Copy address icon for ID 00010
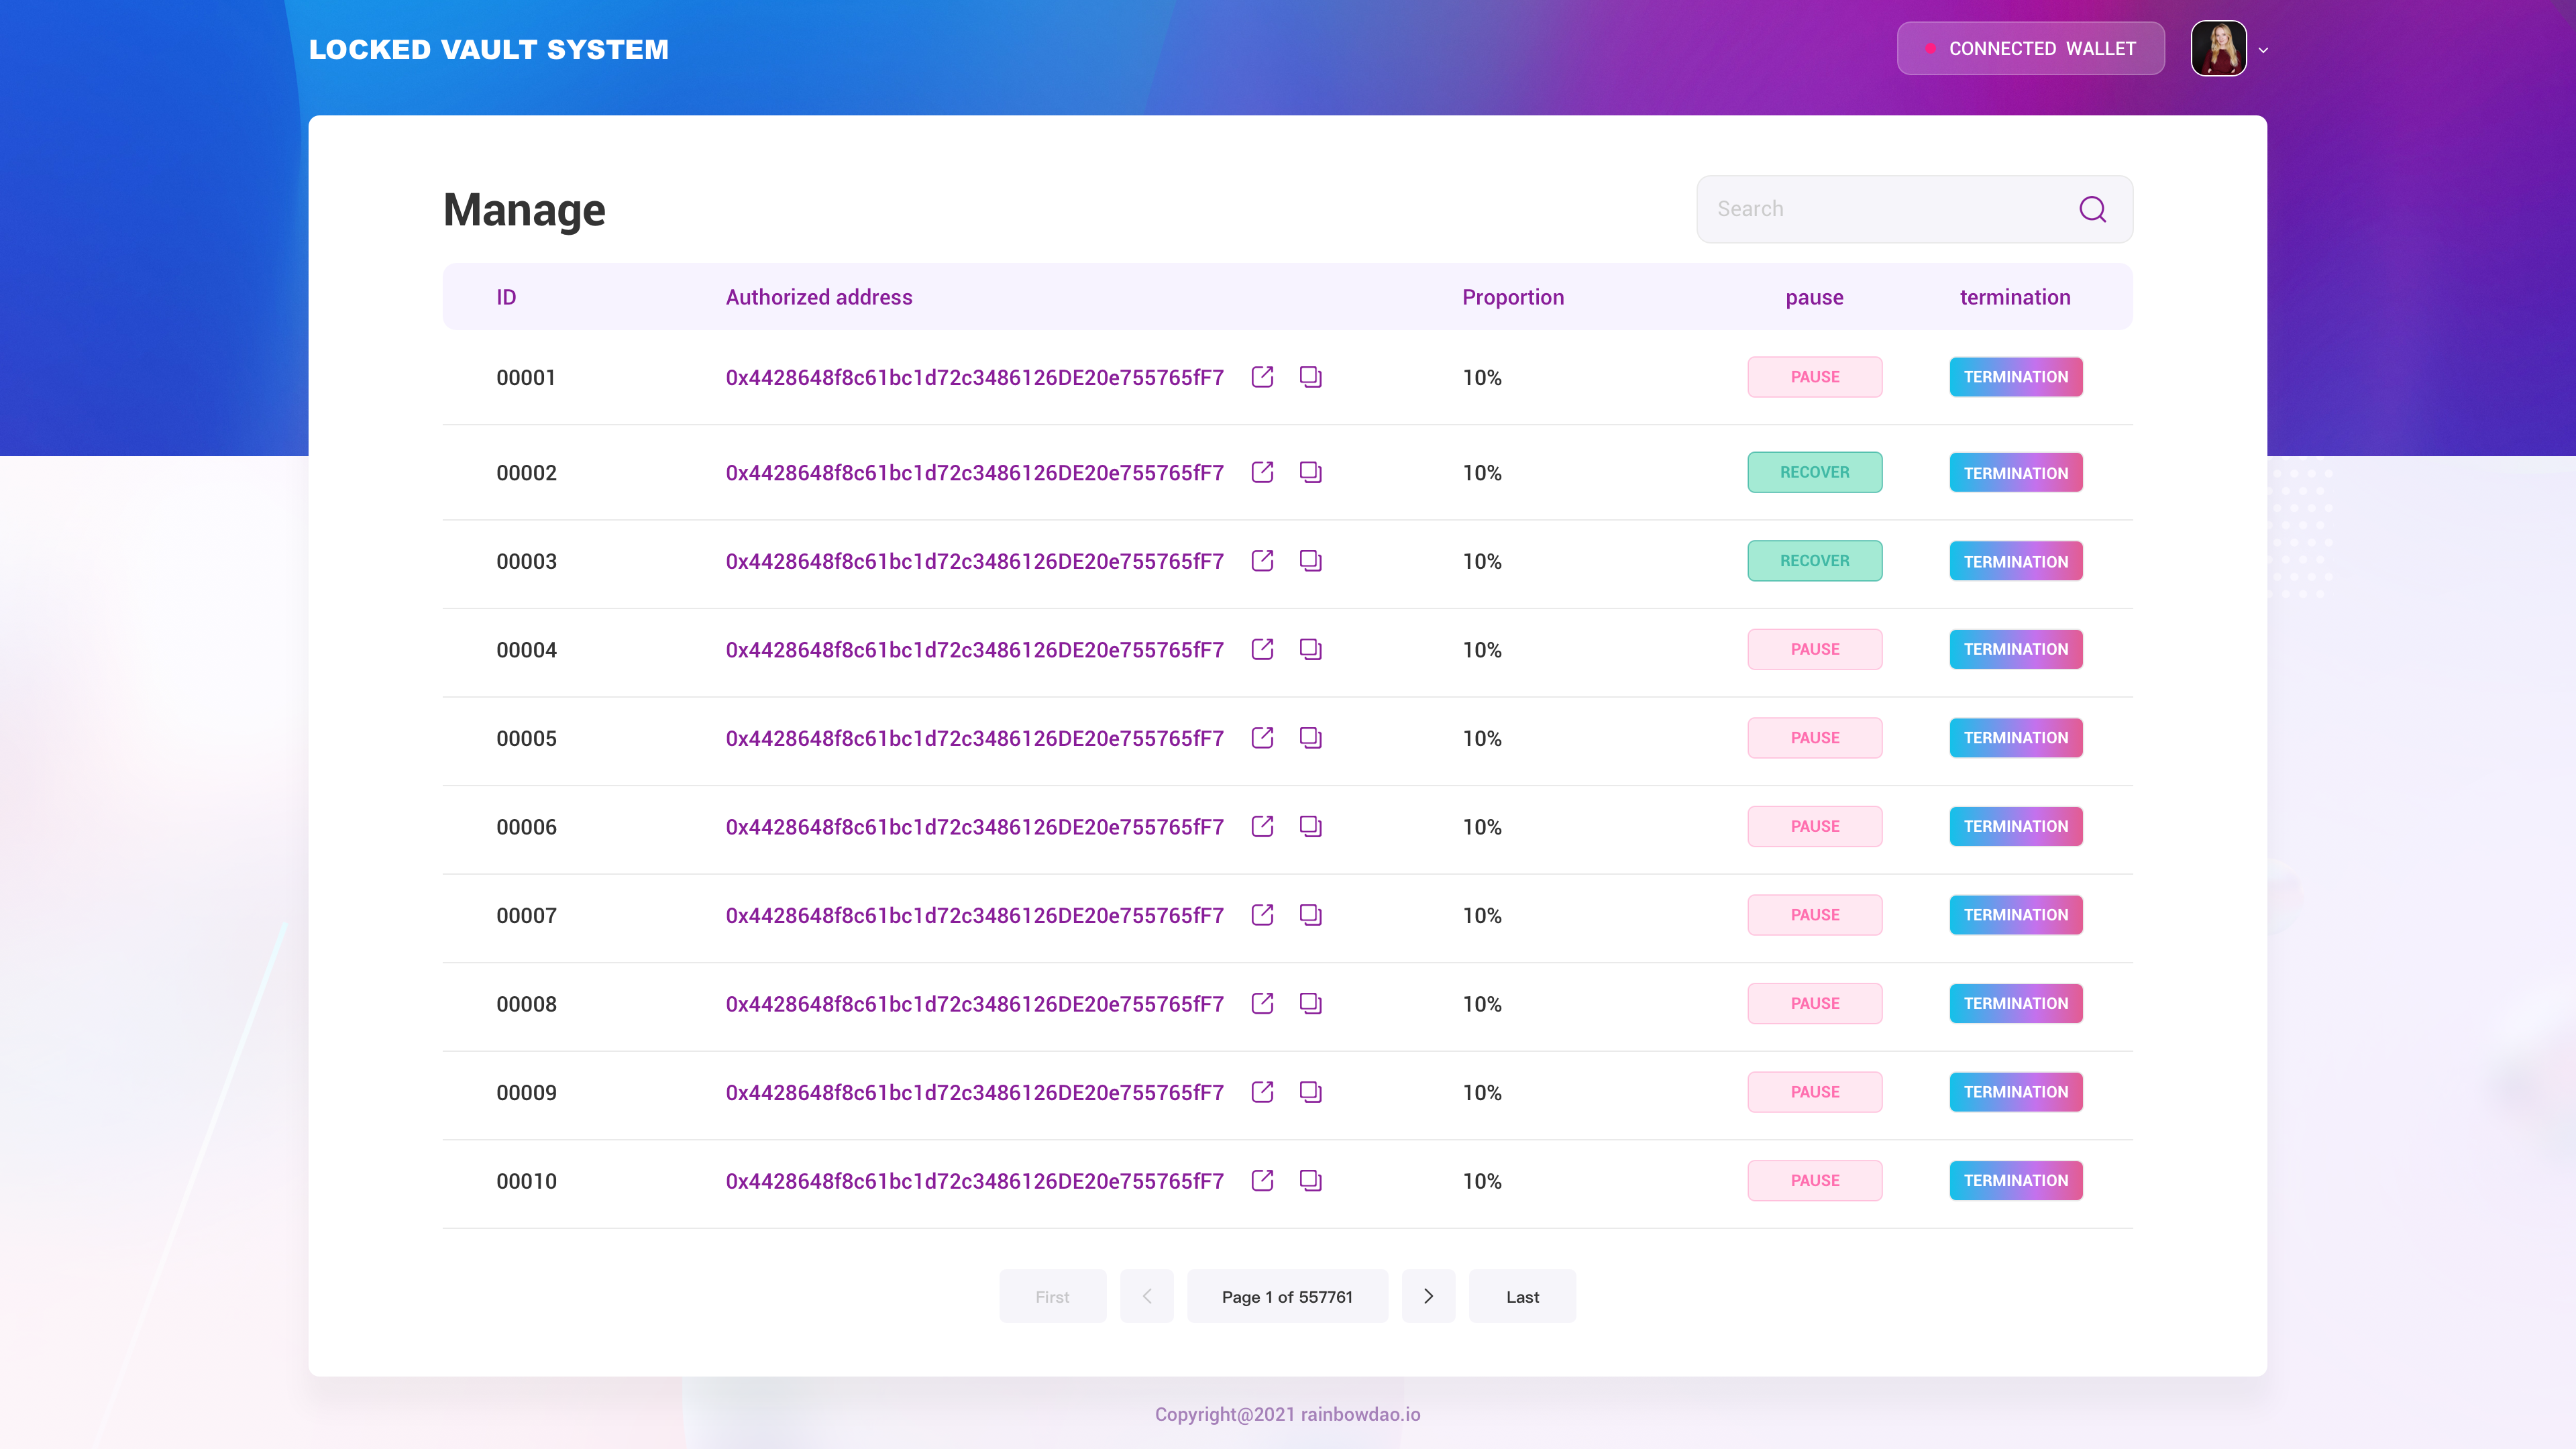 1310,1181
